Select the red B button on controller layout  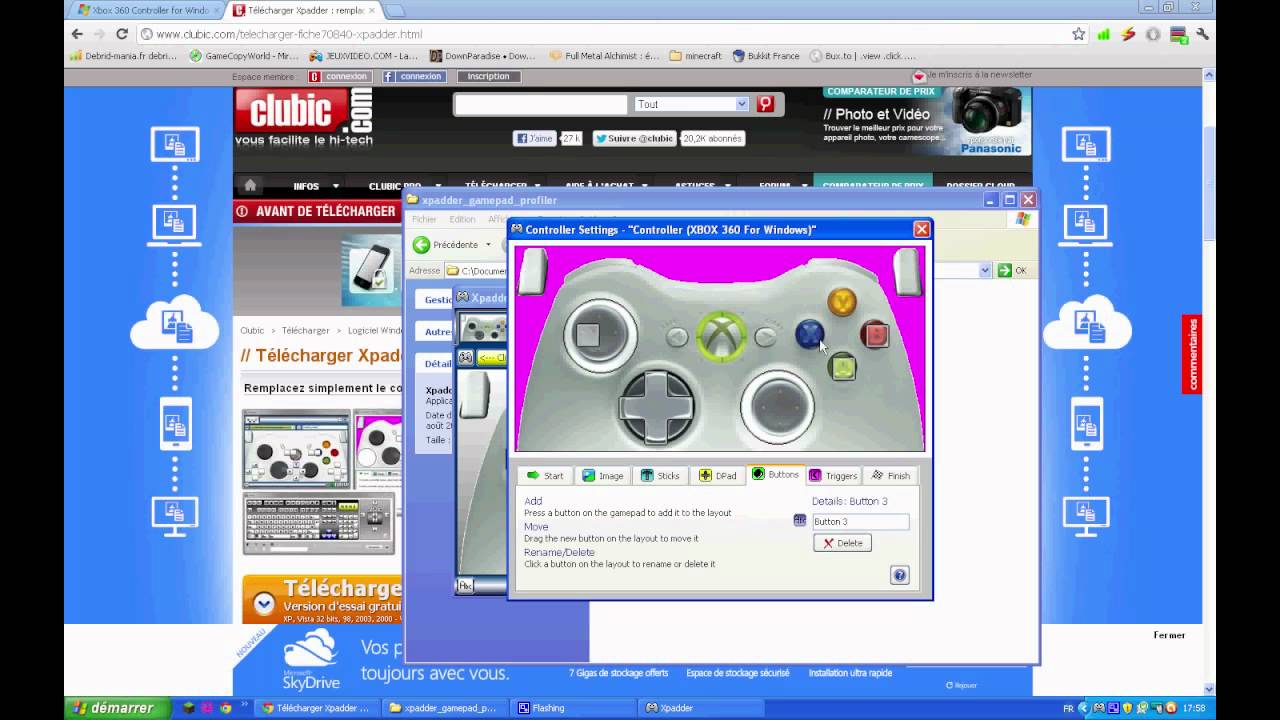click(x=875, y=334)
